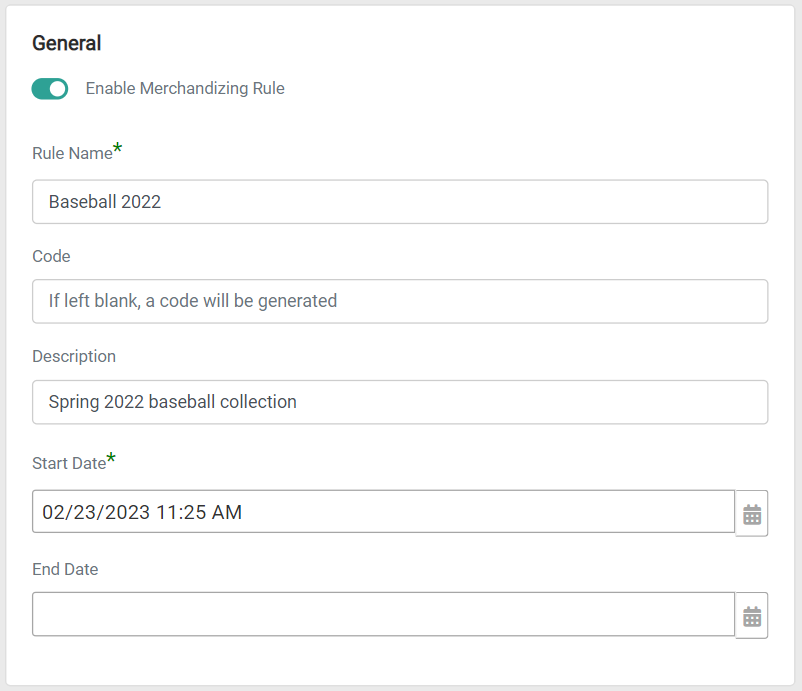The image size is (802, 691).
Task: Click the Rule Name field containing Baseball 2022
Action: pos(400,201)
